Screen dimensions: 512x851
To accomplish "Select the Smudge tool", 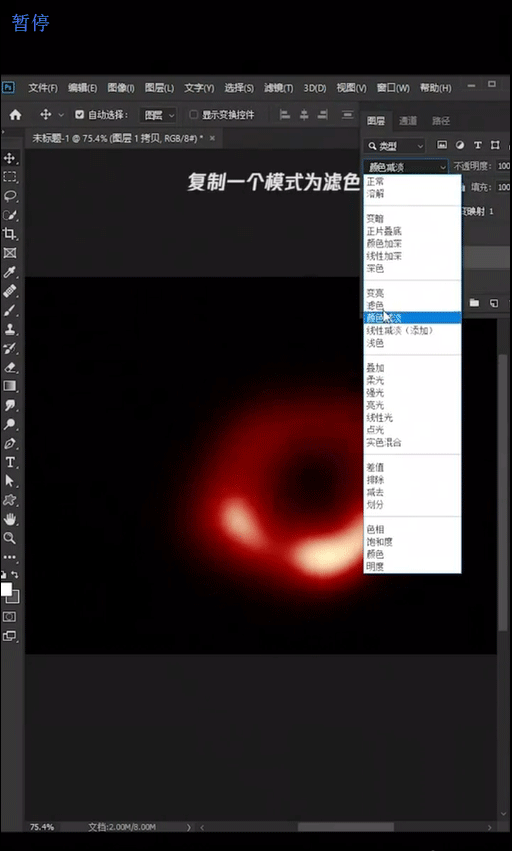I will tap(9, 405).
